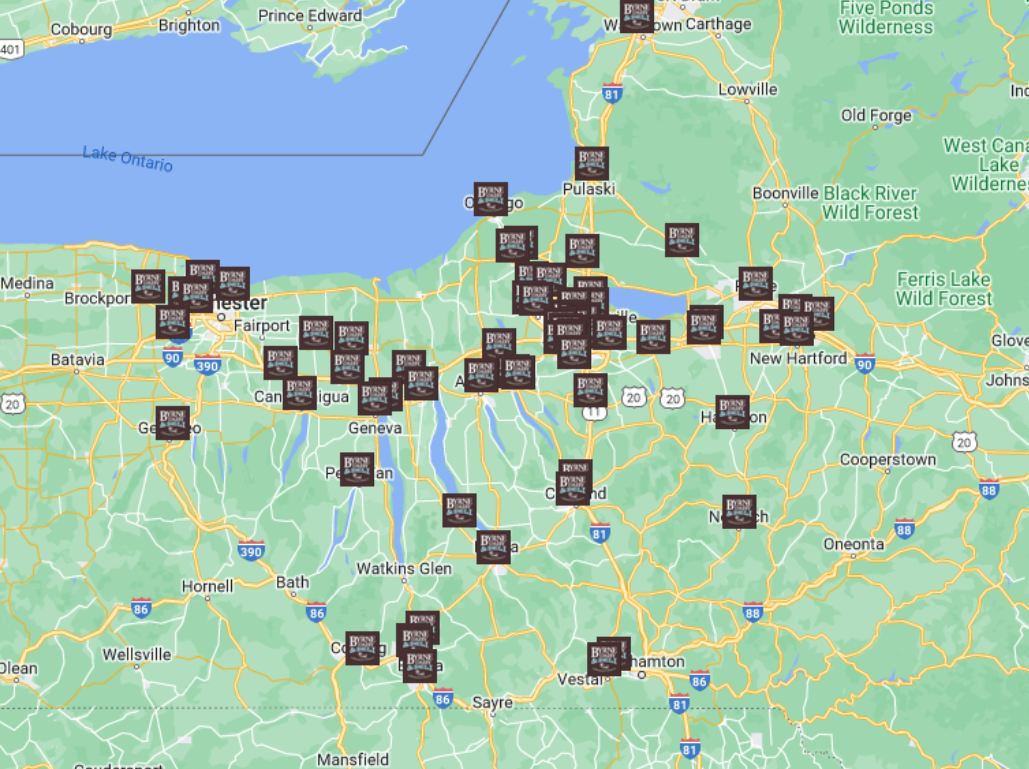Click the Byrne Dairy marker at Geneseo
This screenshot has height=769, width=1029.
point(172,422)
